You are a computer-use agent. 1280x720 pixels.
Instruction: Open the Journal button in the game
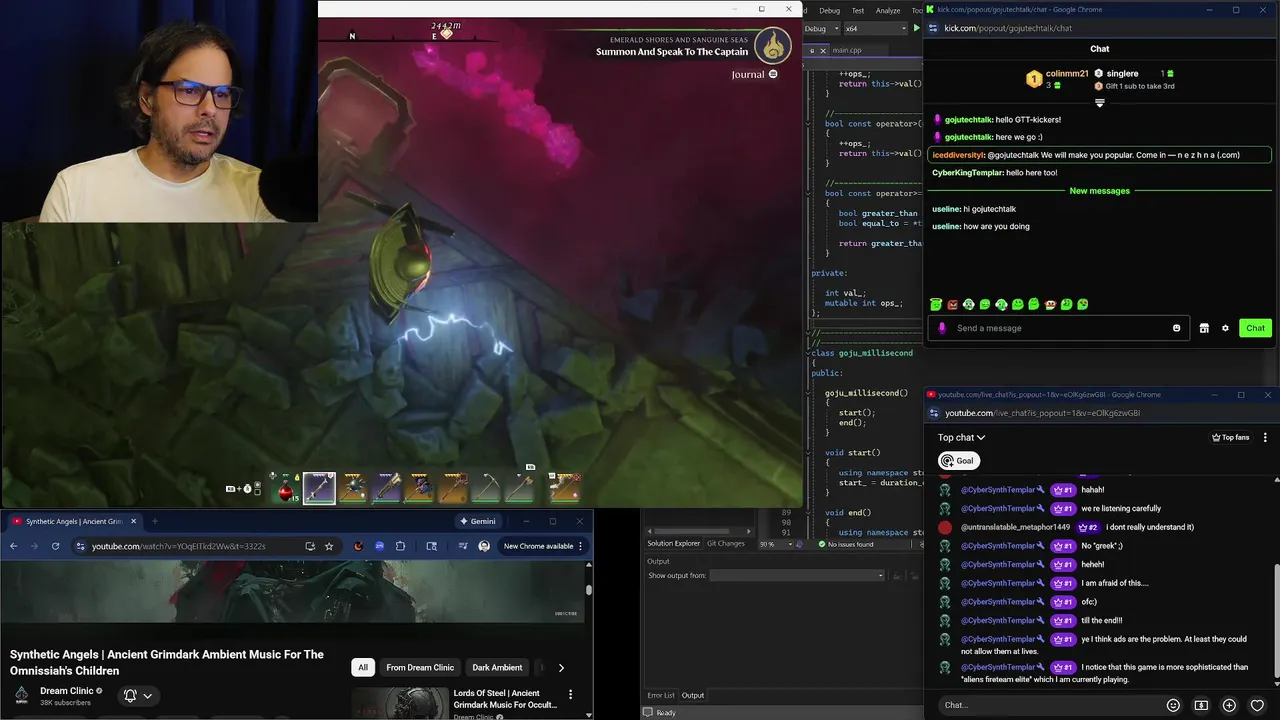[x=754, y=74]
